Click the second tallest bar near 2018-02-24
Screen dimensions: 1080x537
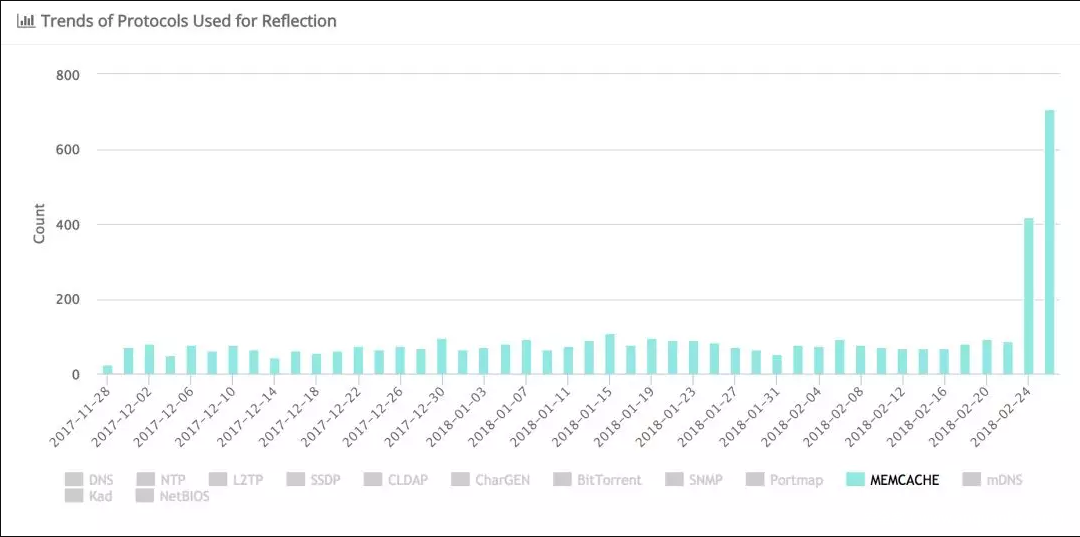(x=1029, y=296)
